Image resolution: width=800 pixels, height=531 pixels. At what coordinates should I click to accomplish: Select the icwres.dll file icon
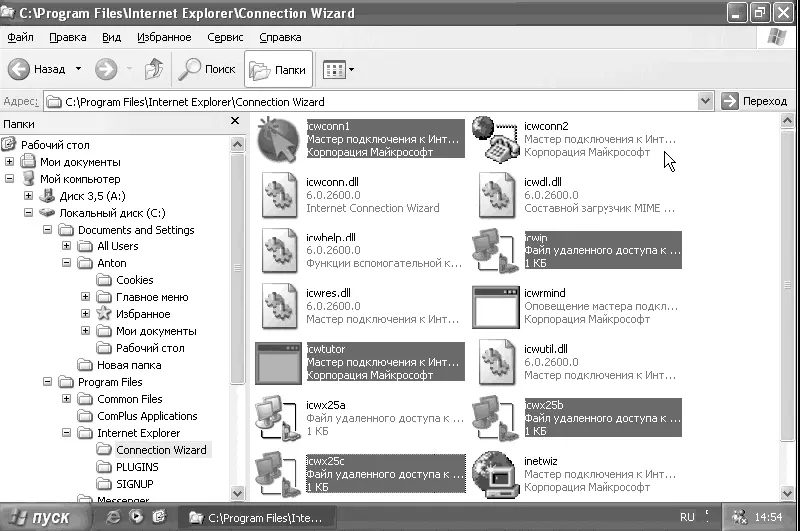pyautogui.click(x=279, y=307)
